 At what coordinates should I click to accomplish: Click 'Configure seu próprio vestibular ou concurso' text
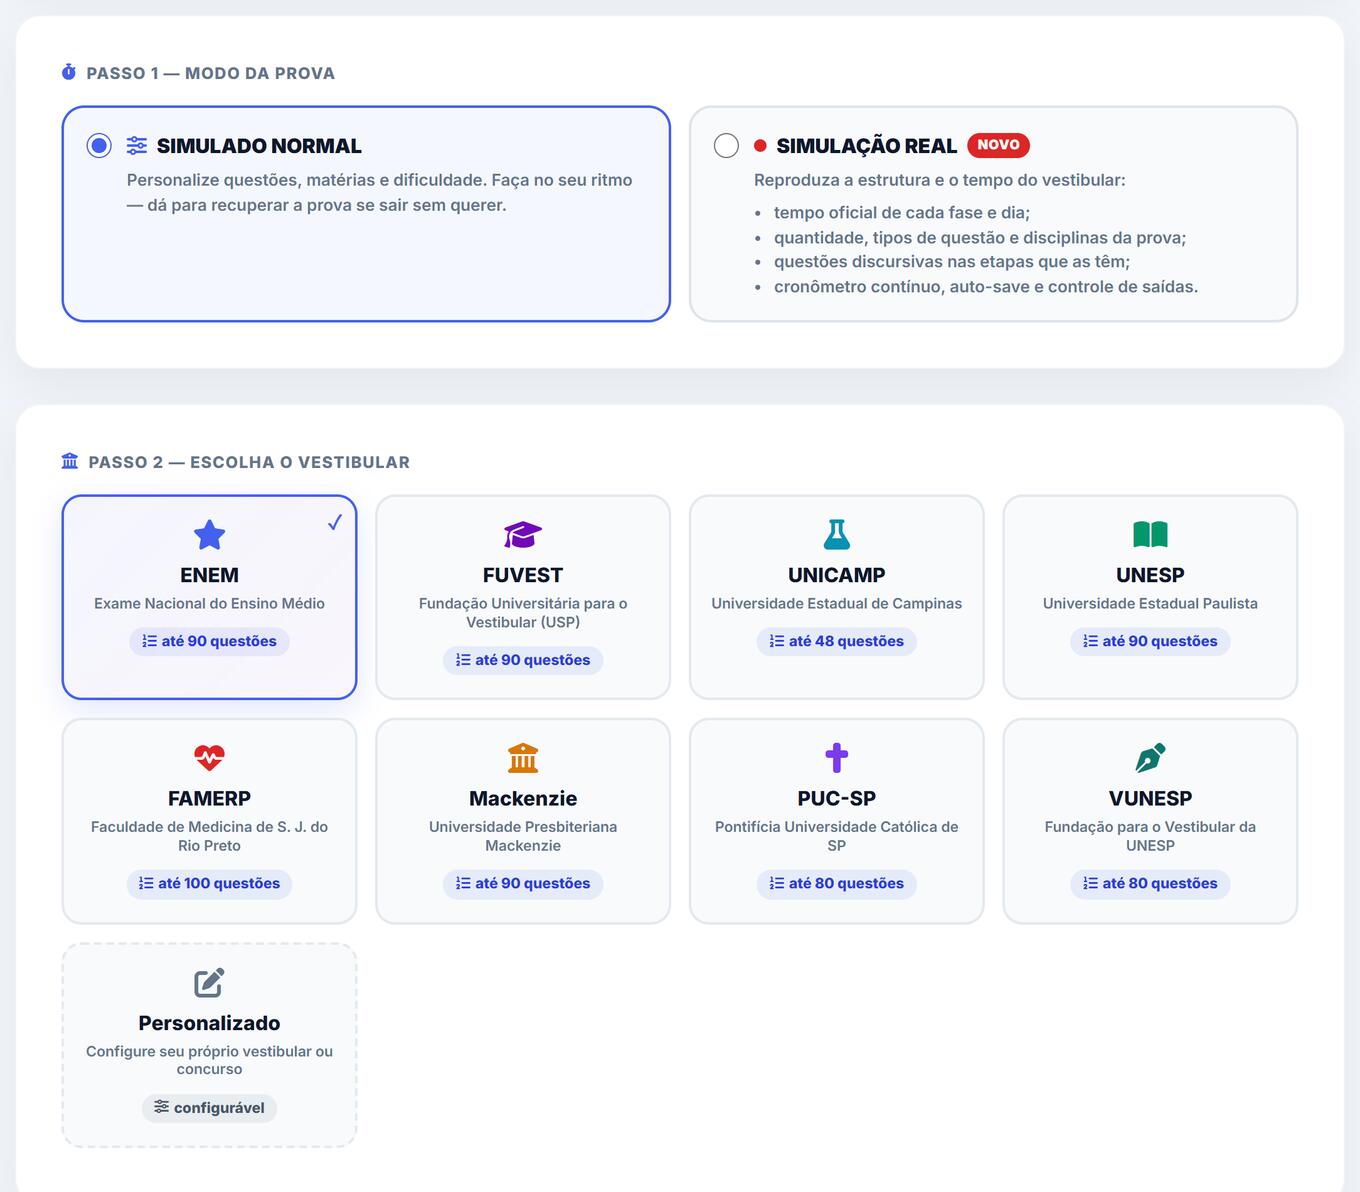pyautogui.click(x=209, y=1060)
